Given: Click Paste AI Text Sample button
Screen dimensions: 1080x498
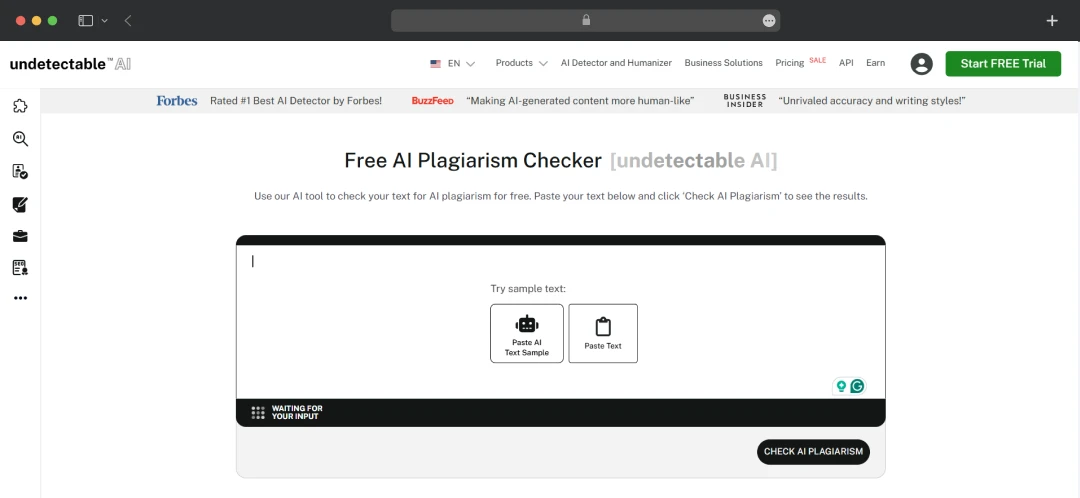Looking at the screenshot, I should point(527,333).
